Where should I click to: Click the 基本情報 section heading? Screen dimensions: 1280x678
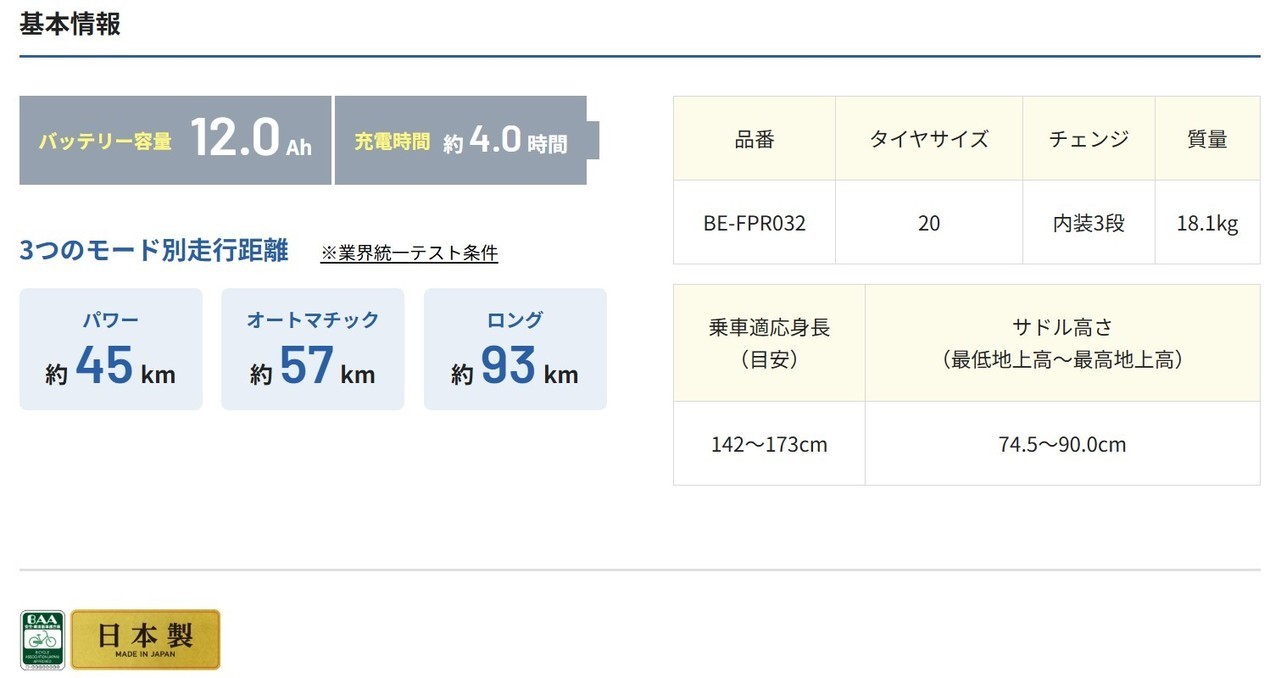(70, 24)
